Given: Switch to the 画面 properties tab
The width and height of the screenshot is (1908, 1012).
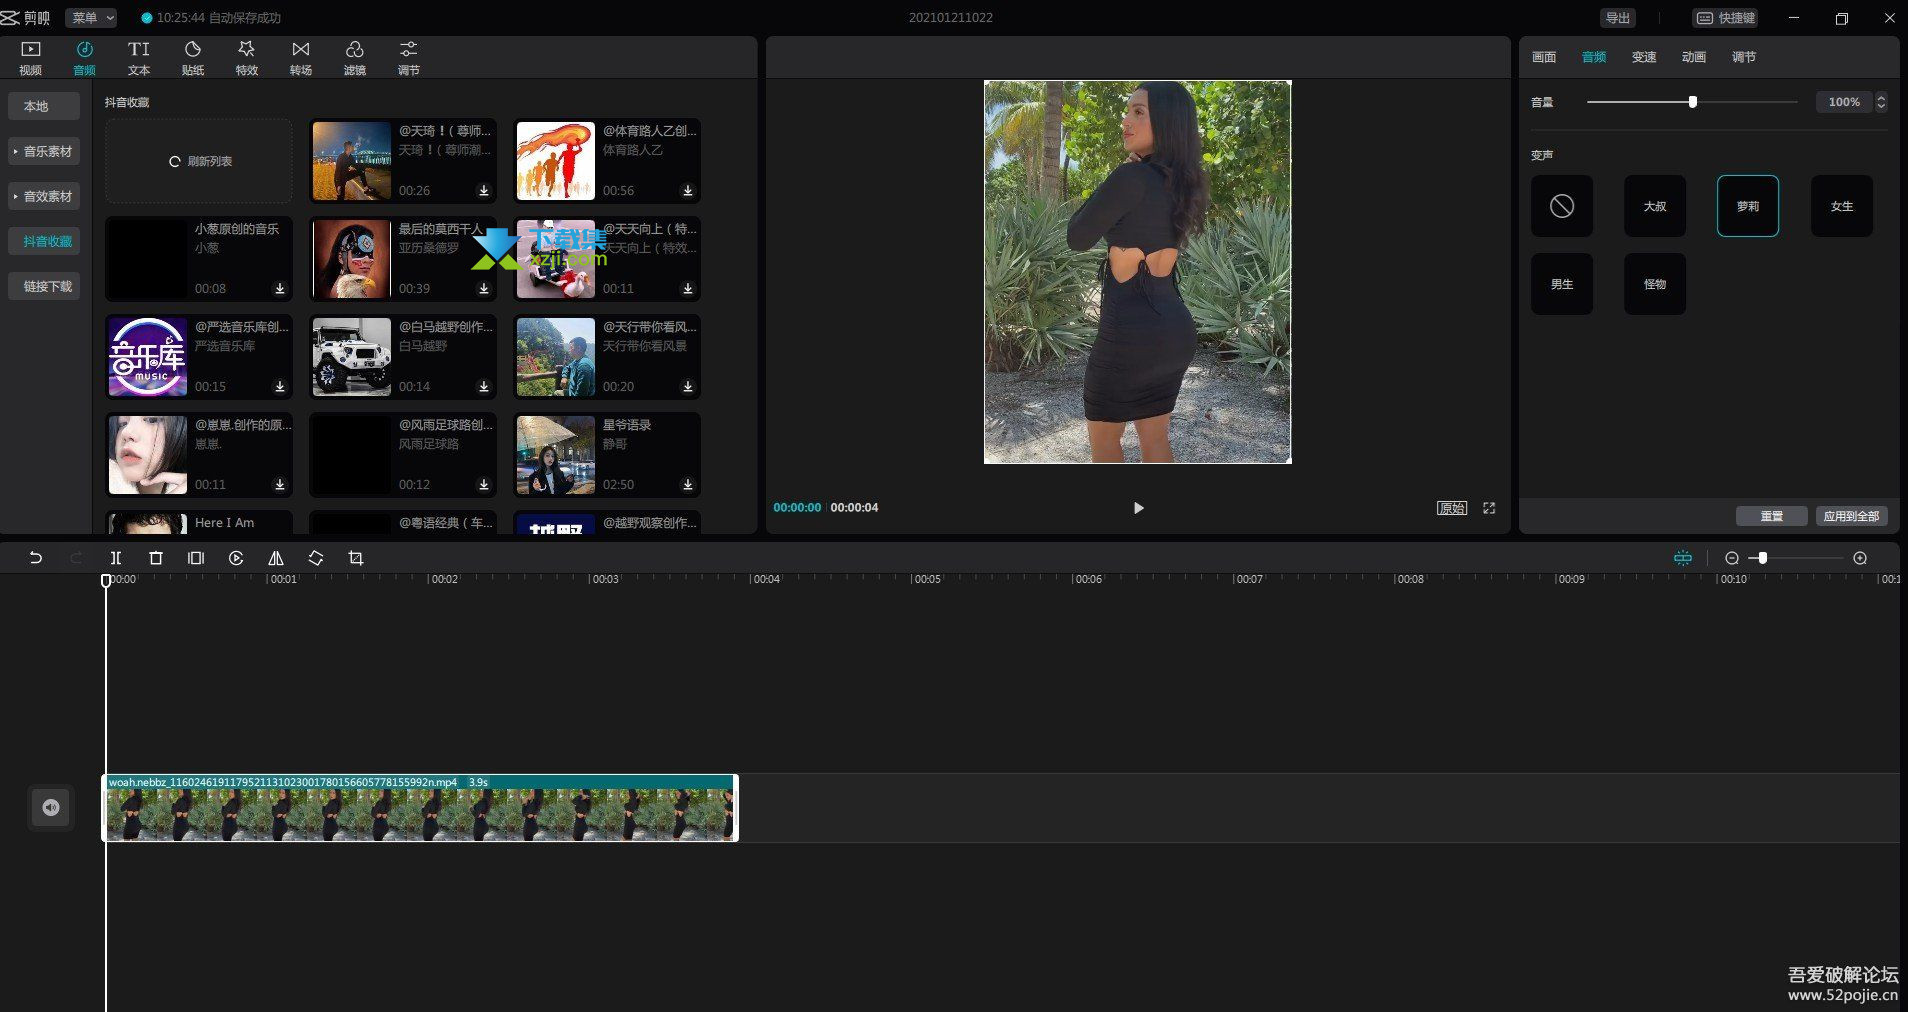Looking at the screenshot, I should point(1544,57).
